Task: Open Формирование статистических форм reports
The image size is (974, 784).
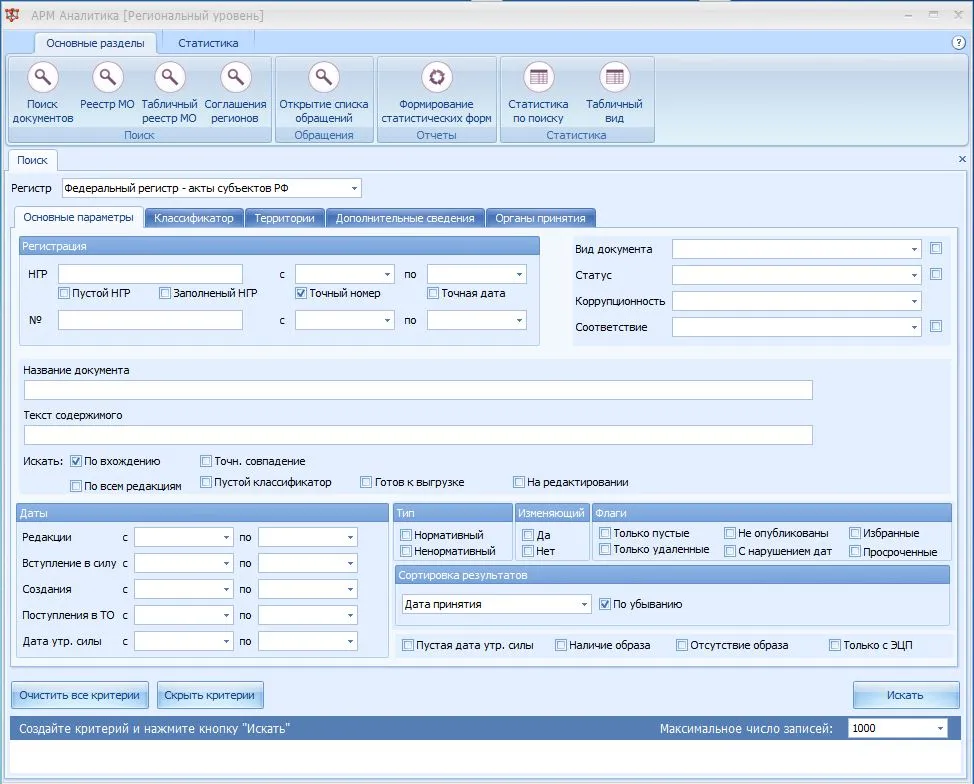Action: tap(436, 92)
